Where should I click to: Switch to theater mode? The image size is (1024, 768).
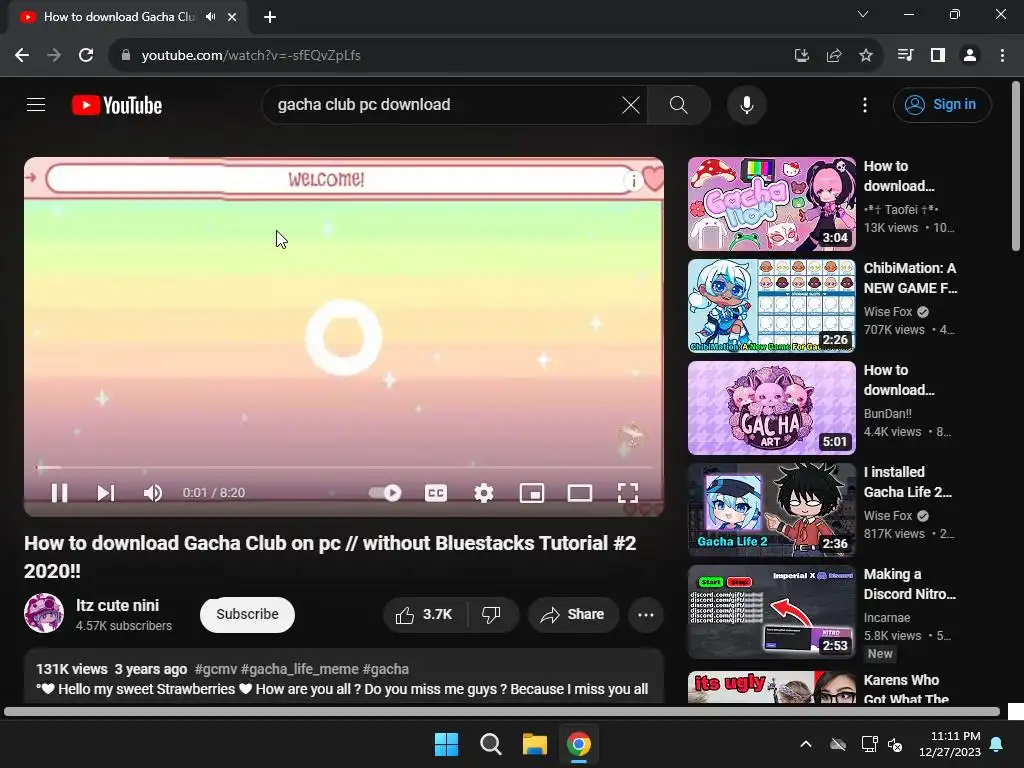point(579,492)
